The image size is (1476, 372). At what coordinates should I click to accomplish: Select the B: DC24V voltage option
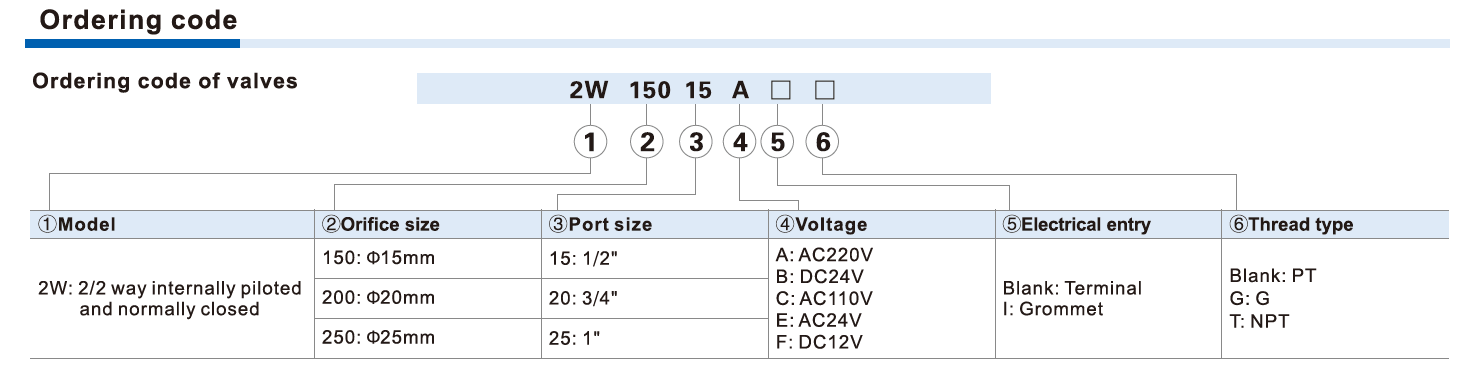click(820, 275)
